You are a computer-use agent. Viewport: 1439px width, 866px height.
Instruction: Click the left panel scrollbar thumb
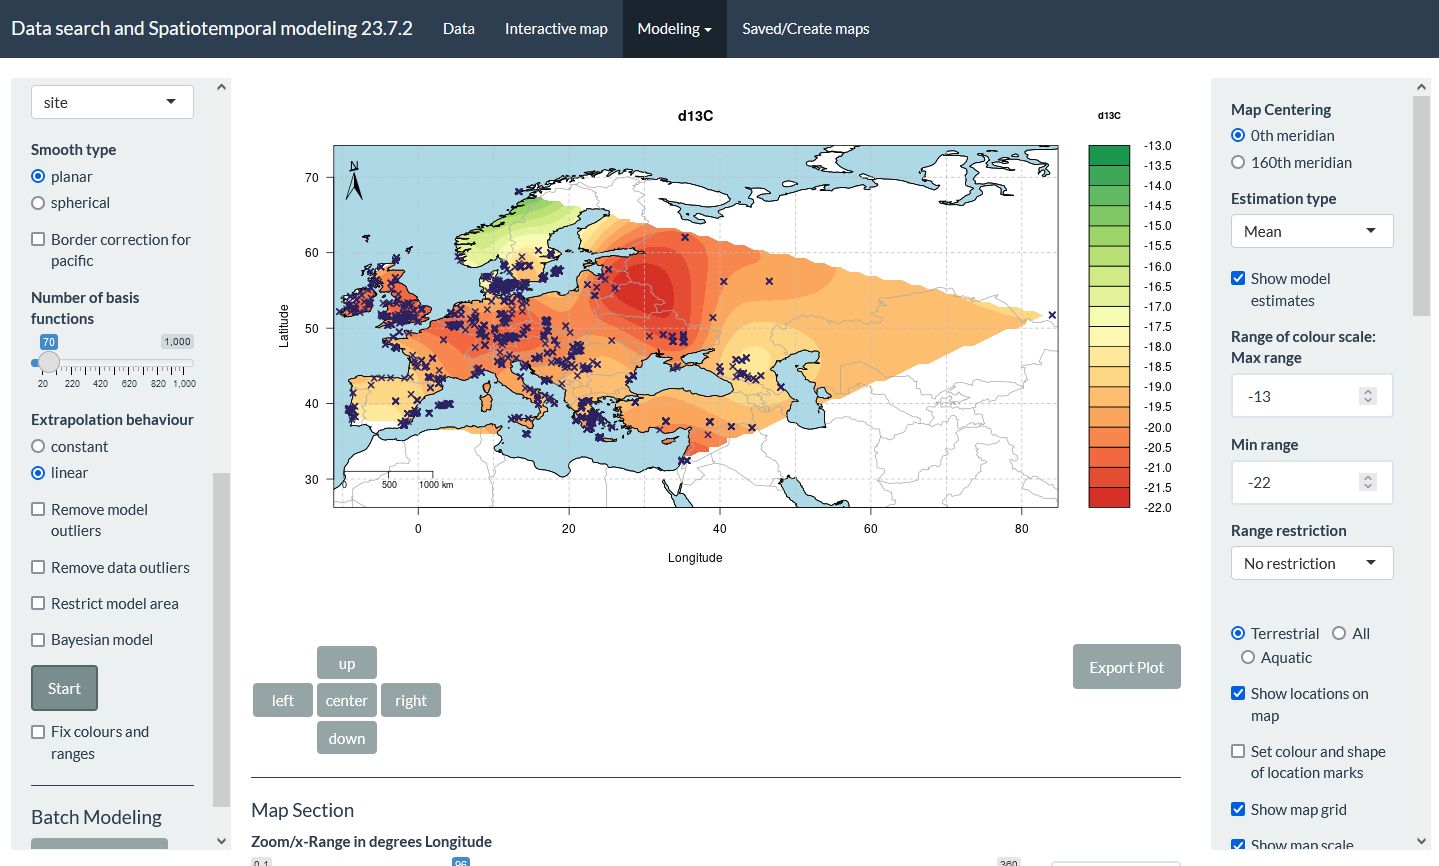(221, 640)
